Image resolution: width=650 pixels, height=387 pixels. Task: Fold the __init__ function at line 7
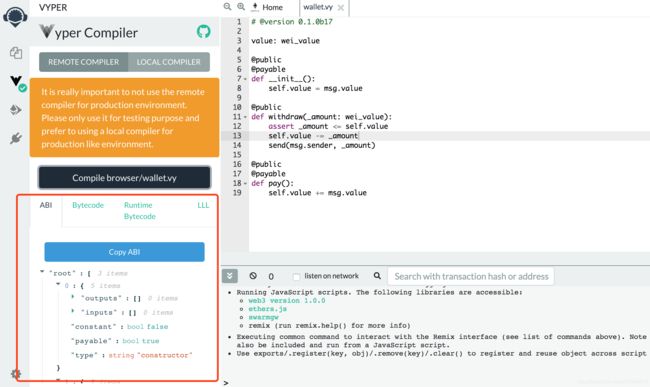245,79
